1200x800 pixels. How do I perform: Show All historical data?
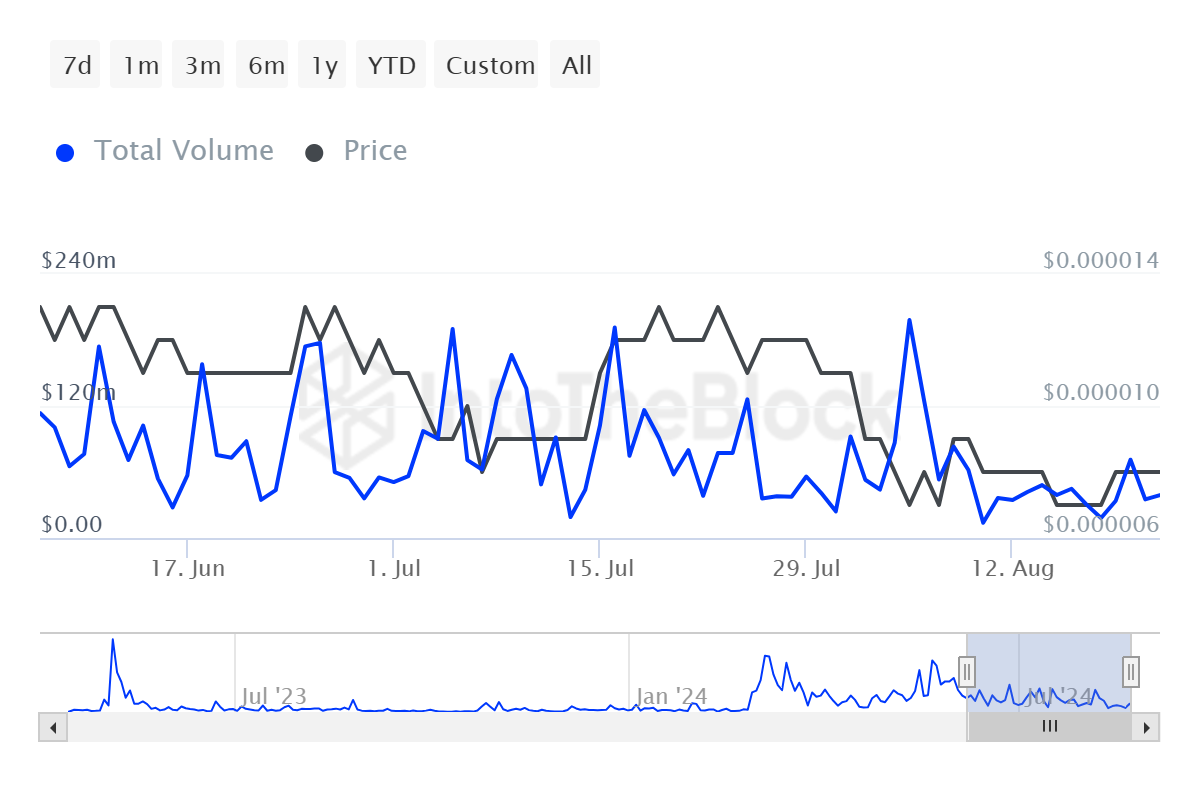[x=577, y=66]
